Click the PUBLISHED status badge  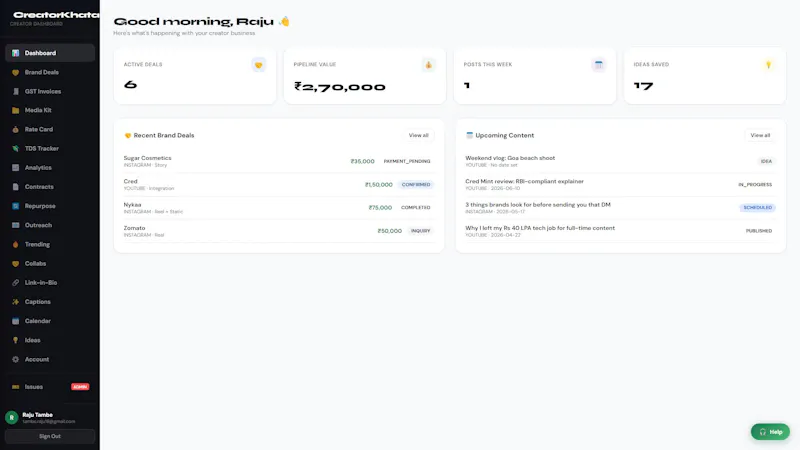tap(759, 231)
